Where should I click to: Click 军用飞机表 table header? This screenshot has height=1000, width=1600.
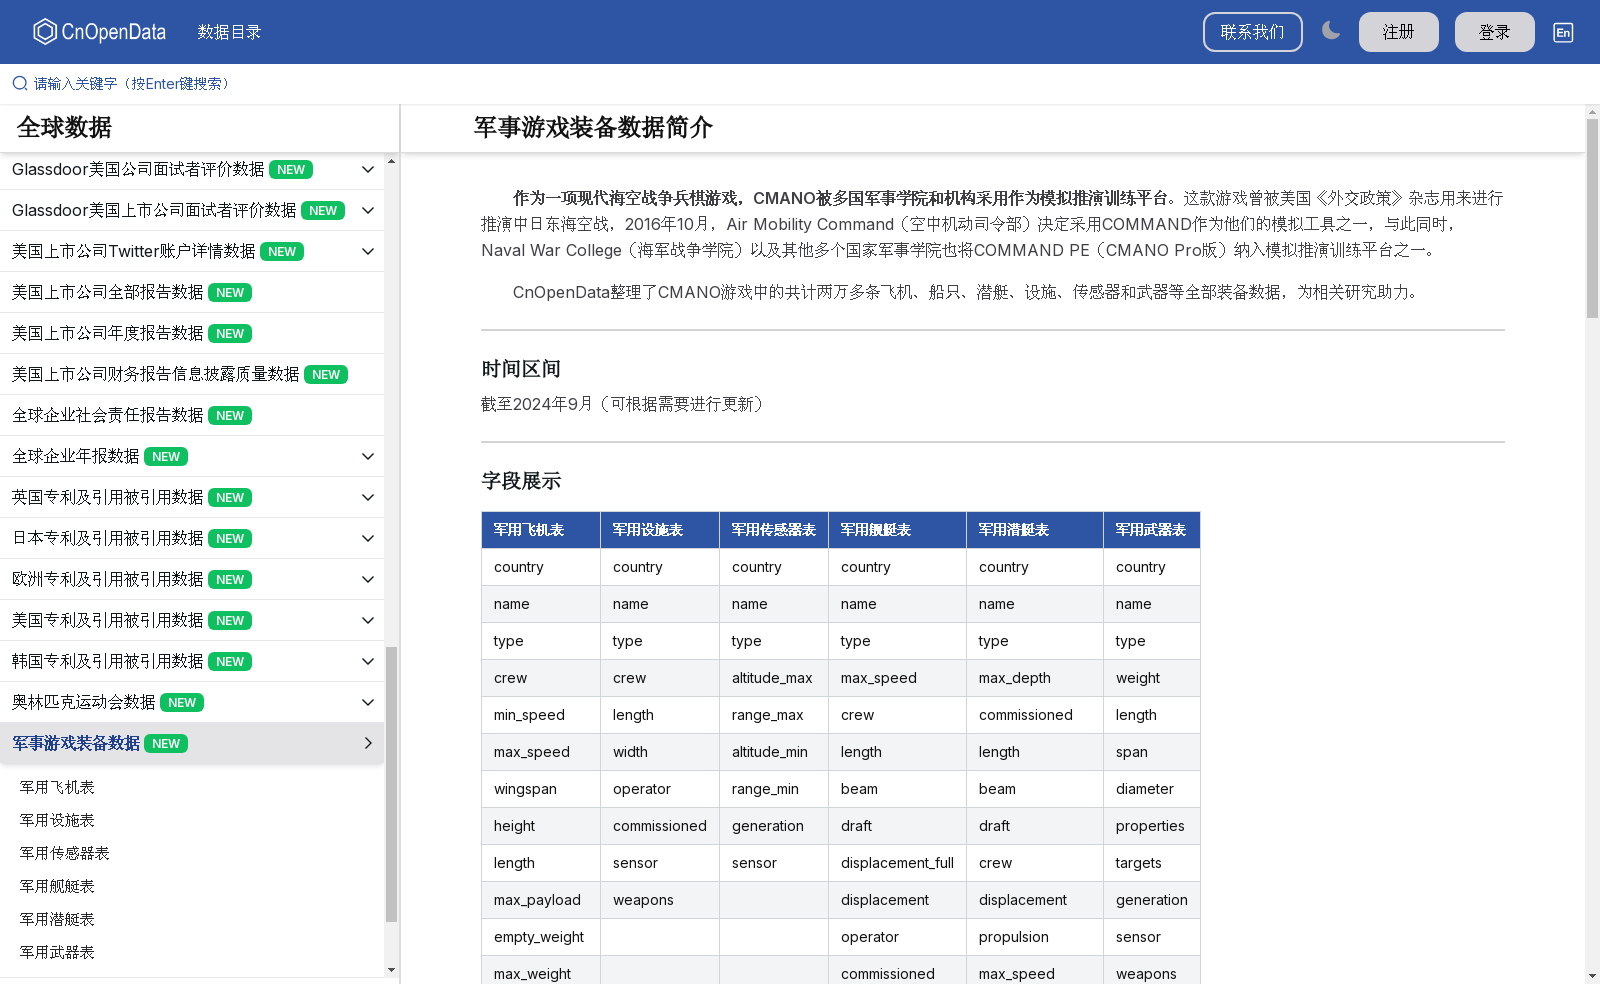[x=541, y=530]
